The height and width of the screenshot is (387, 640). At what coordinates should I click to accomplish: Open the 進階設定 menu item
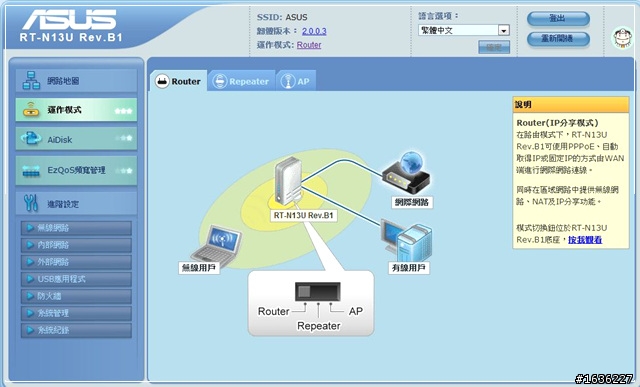pos(76,203)
